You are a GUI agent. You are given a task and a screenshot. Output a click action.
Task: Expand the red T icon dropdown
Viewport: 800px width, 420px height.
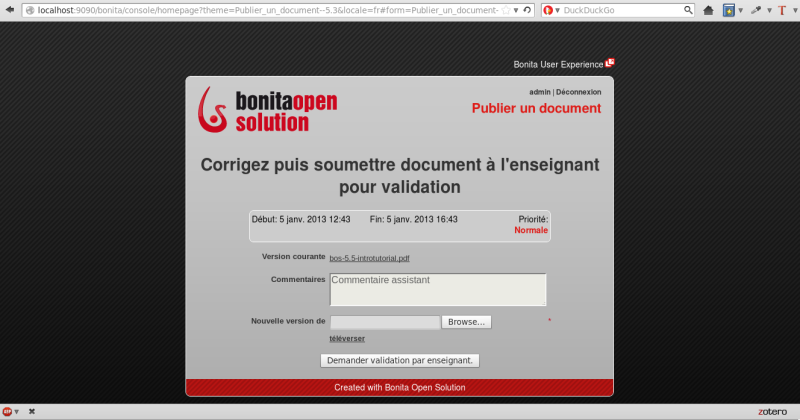click(795, 10)
